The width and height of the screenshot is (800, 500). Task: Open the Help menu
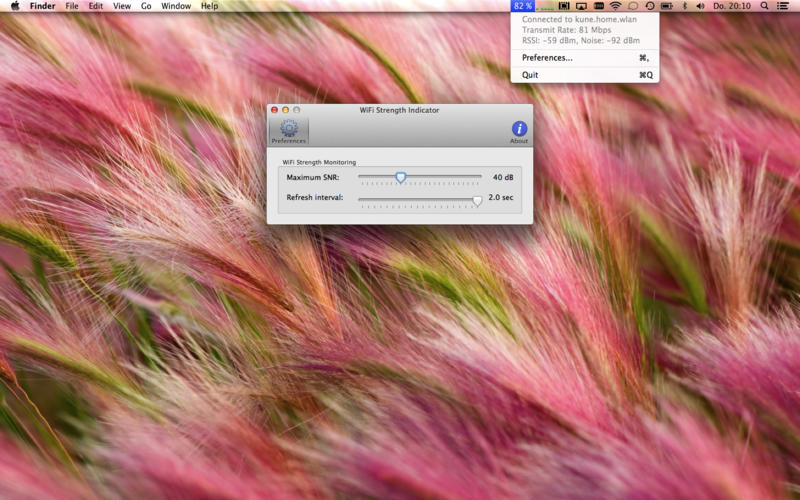click(210, 6)
